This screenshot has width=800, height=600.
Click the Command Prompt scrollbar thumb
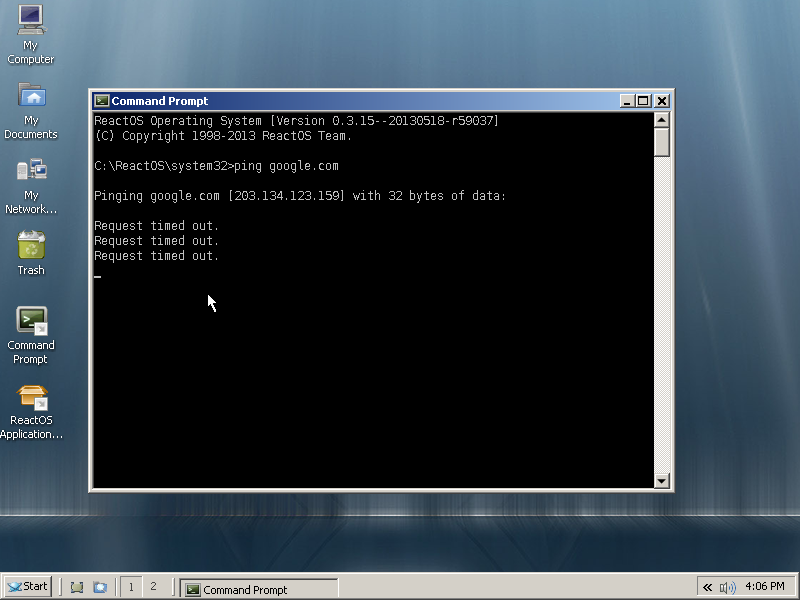coord(661,142)
